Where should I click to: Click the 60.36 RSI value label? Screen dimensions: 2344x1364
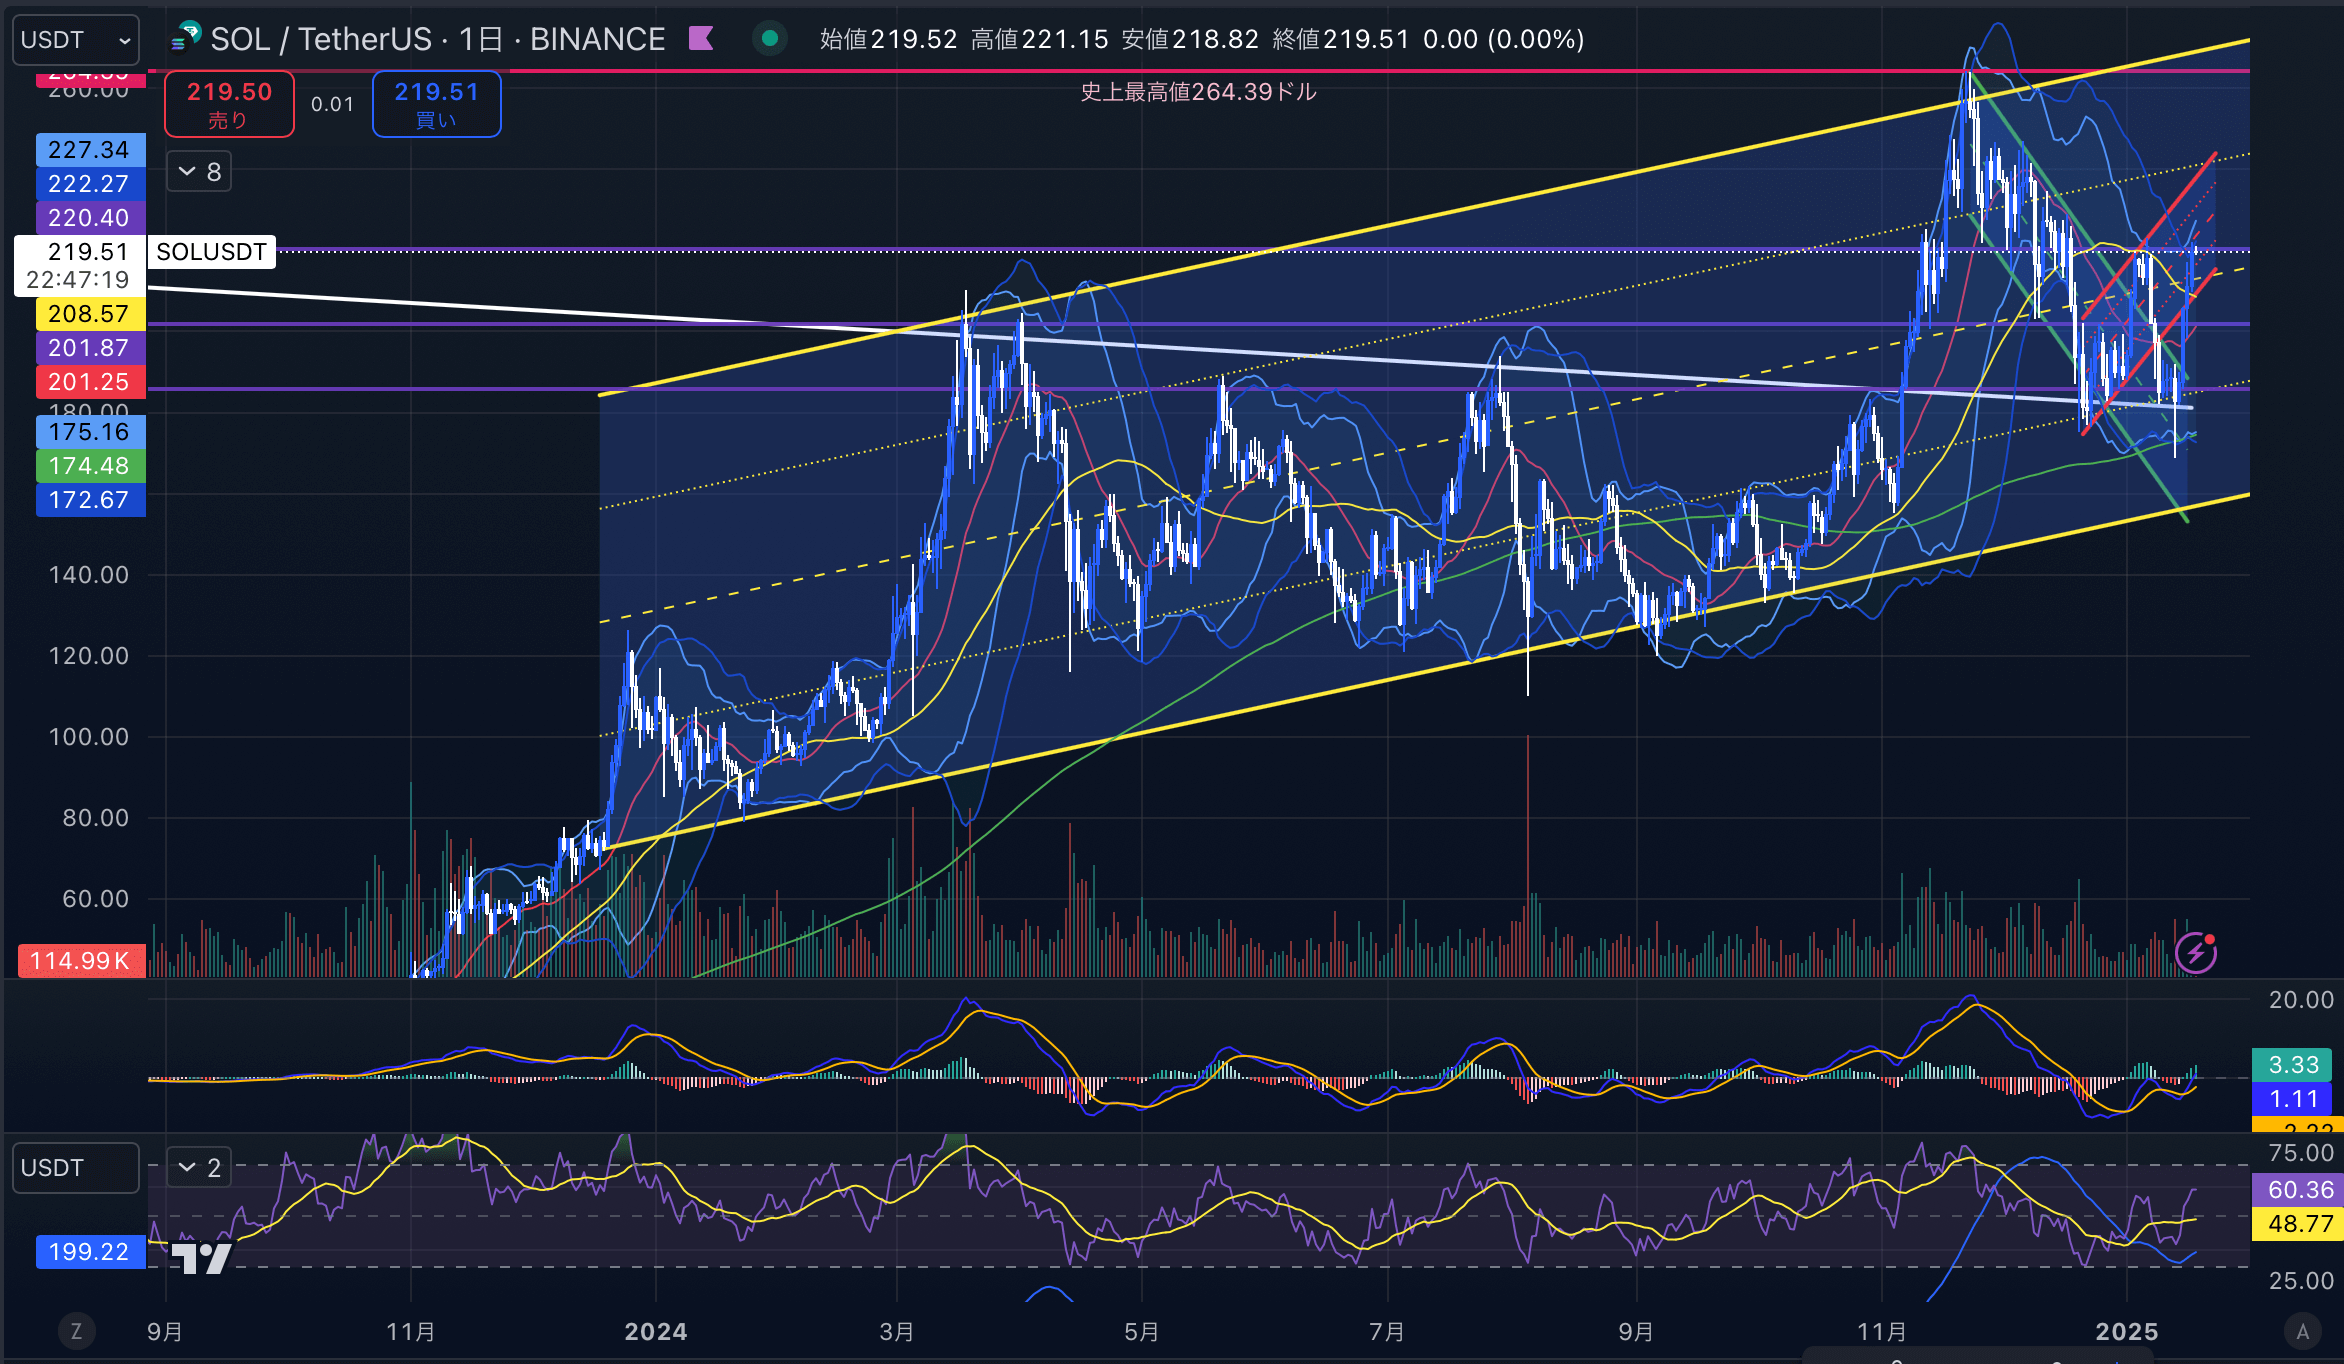point(2299,1190)
